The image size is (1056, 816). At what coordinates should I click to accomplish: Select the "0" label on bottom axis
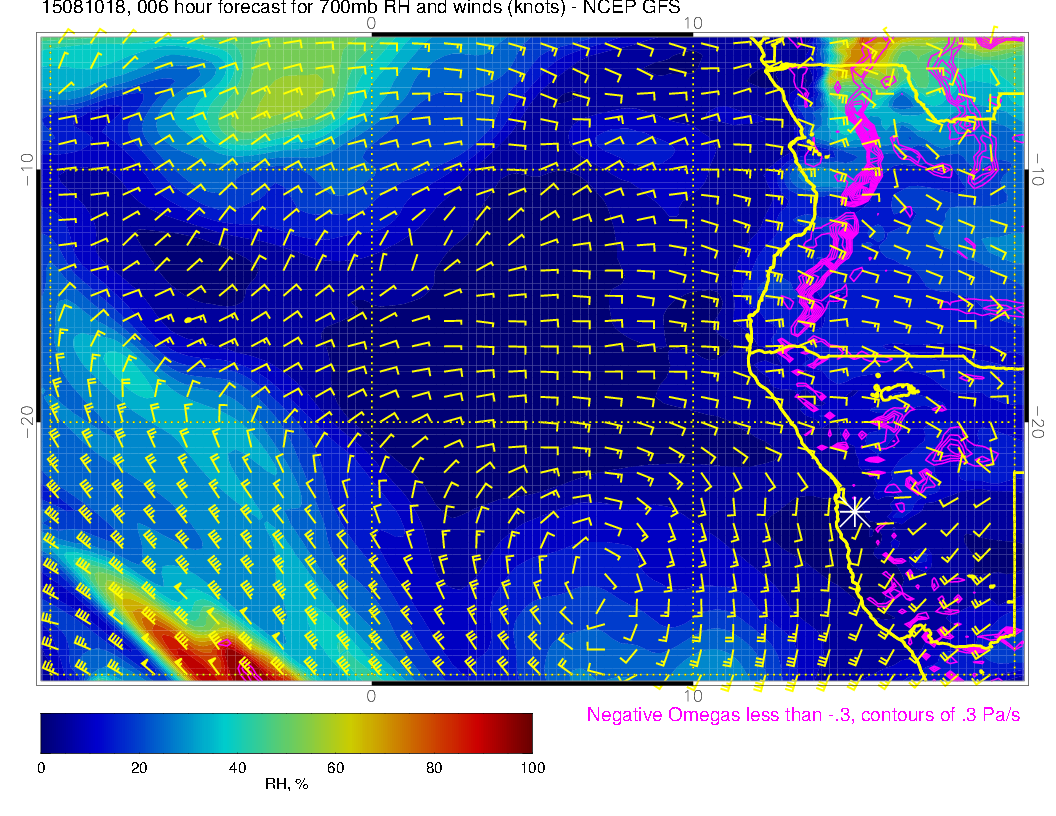(371, 696)
